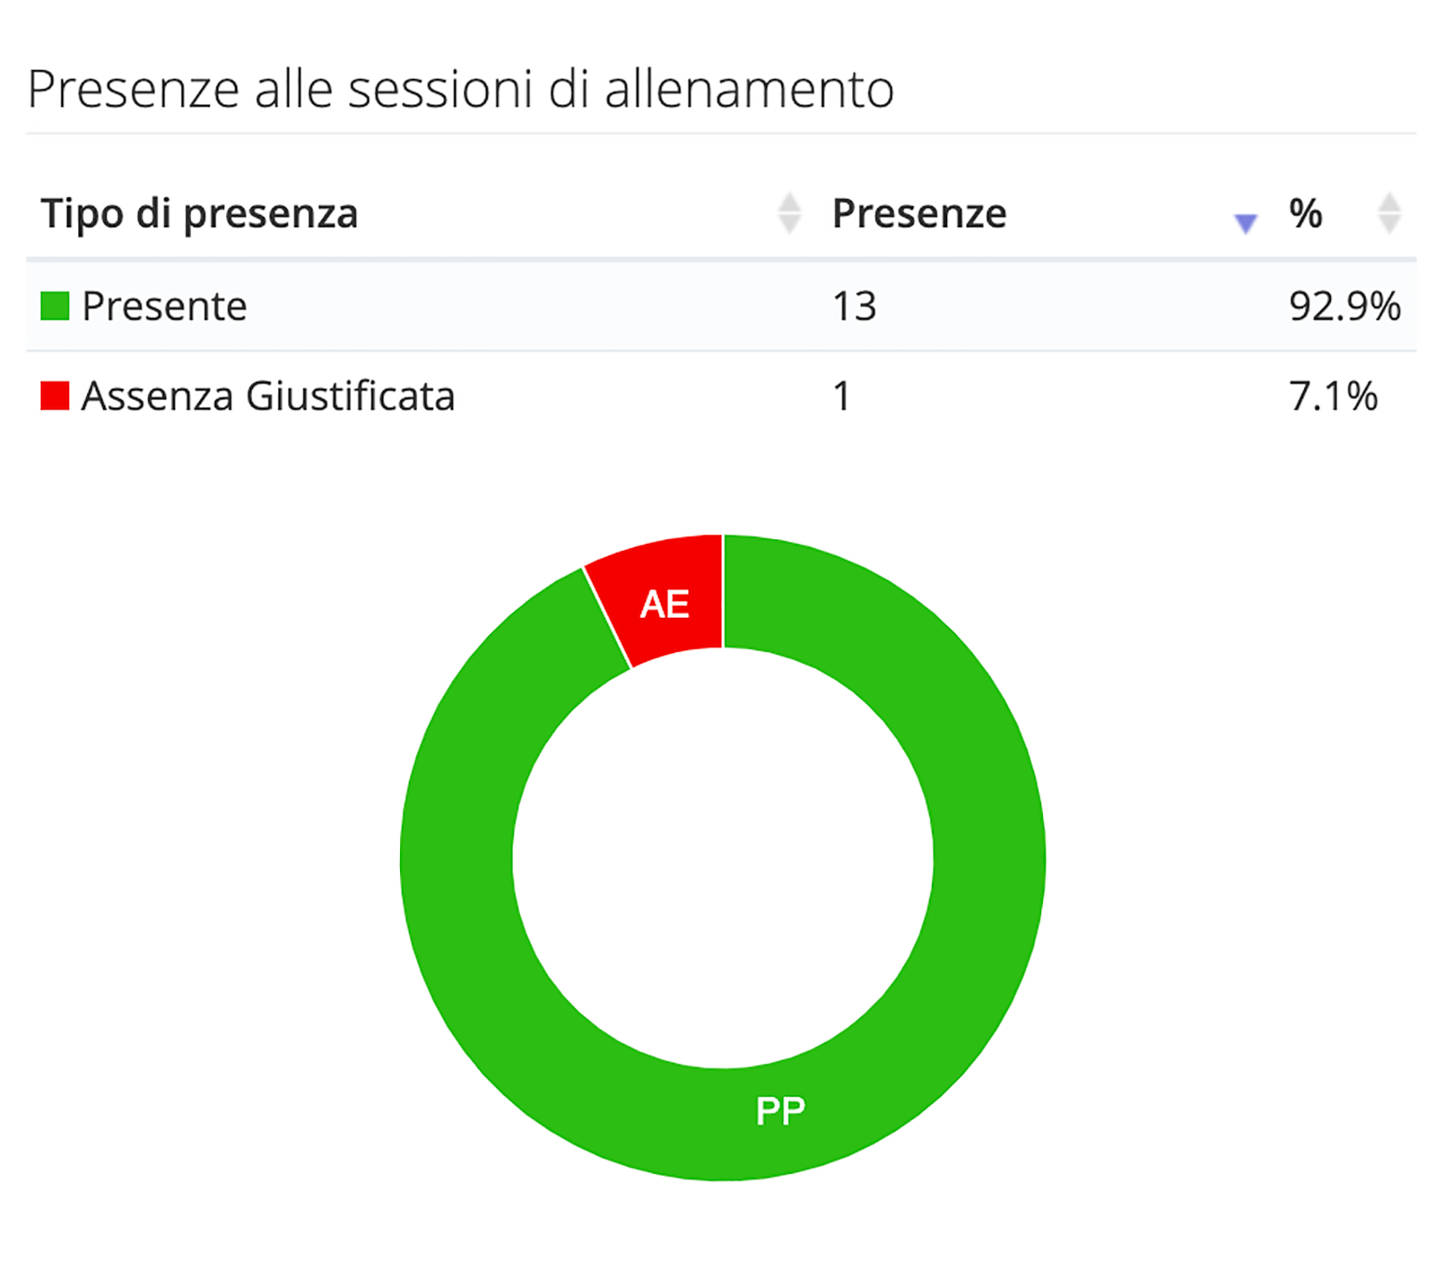Click the Presenze alle sessioni di allenamento title
1443x1261 pixels.
[x=462, y=87]
